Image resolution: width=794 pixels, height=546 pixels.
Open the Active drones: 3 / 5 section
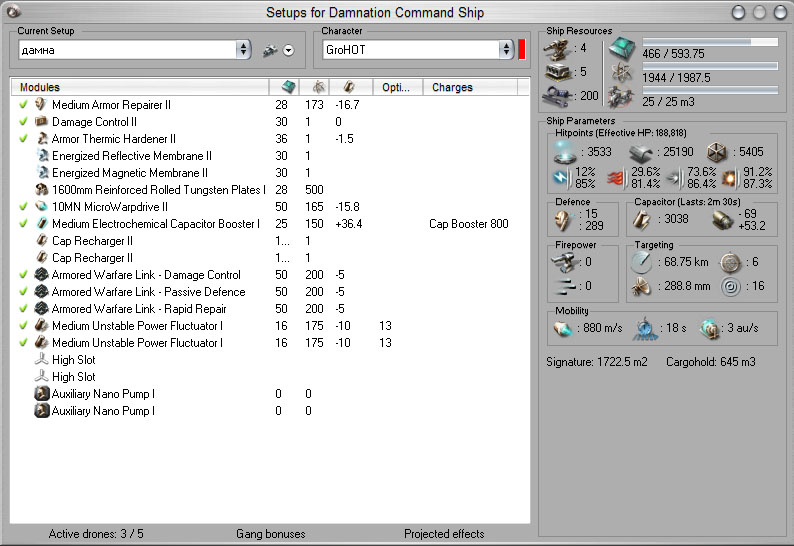96,534
